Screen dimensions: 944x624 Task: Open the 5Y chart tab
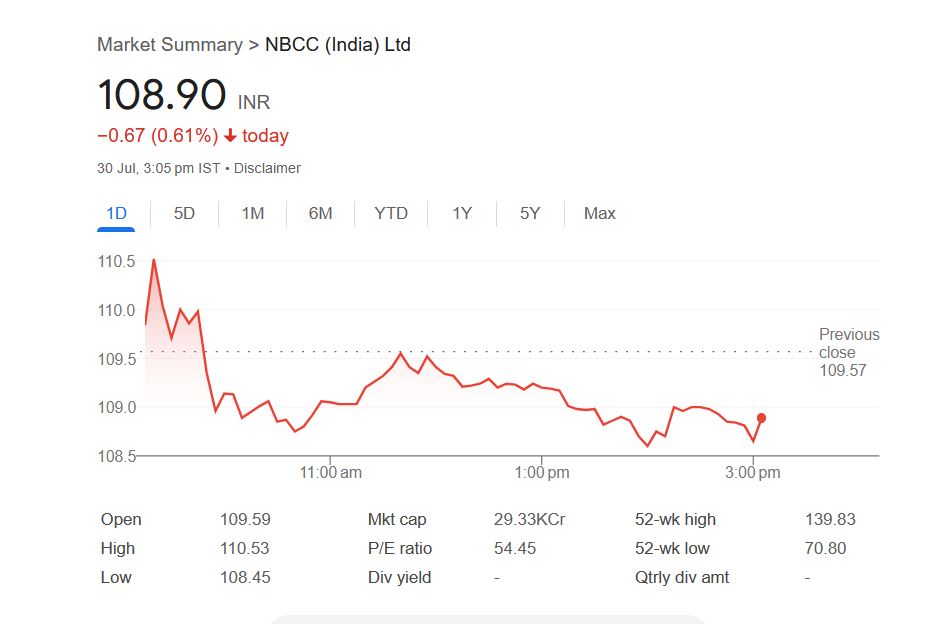coord(530,213)
